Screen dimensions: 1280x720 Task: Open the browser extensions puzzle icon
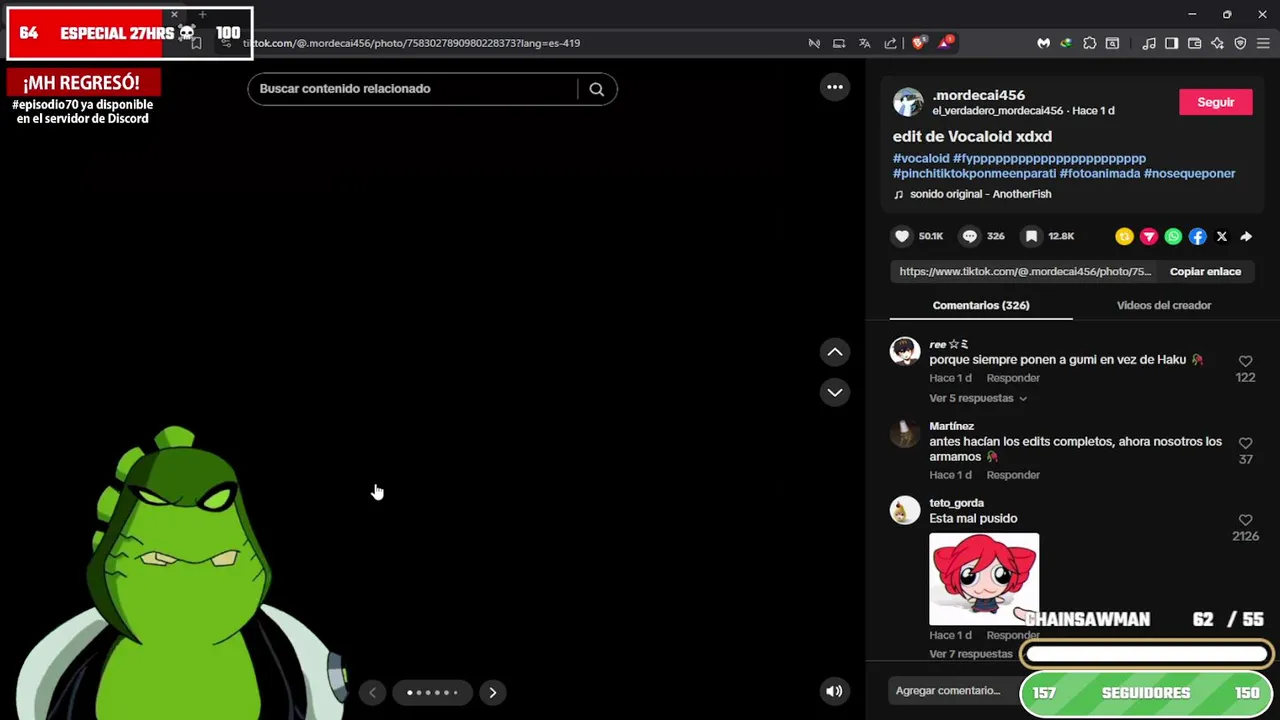click(1090, 43)
